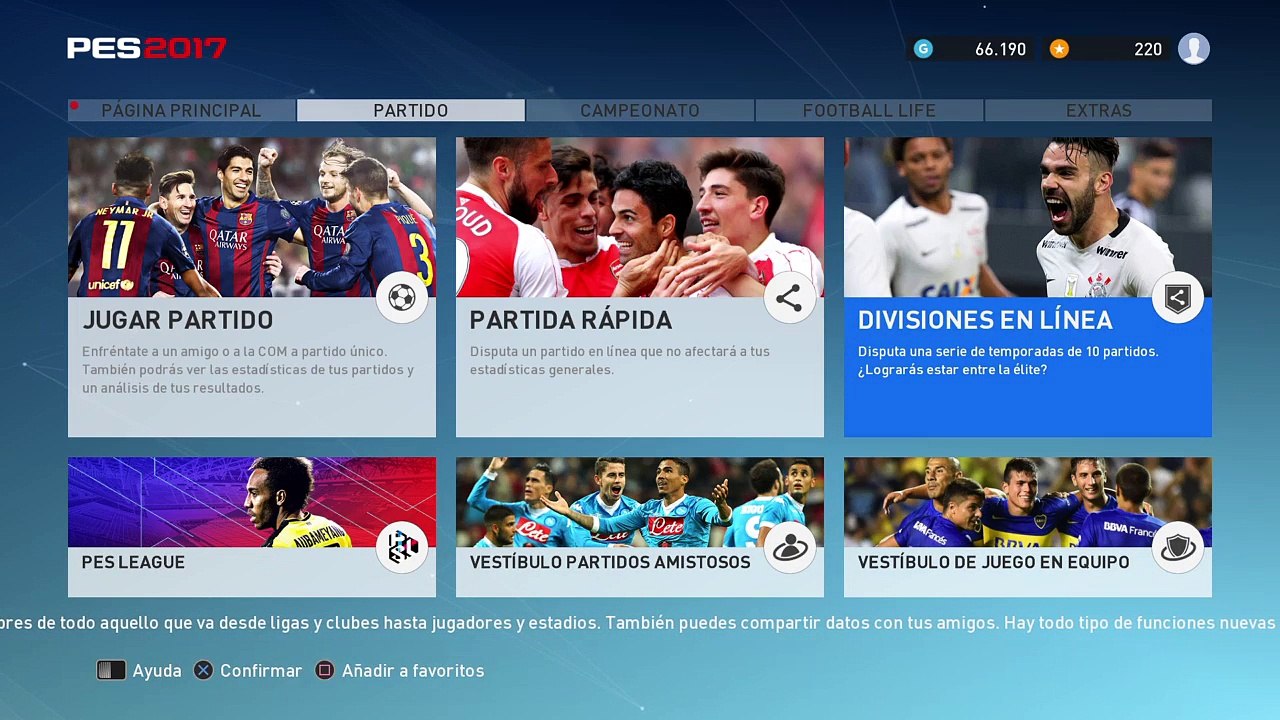Image resolution: width=1280 pixels, height=720 pixels.
Task: Click the square button Añadir a favoritos icon
Action: (x=324, y=670)
